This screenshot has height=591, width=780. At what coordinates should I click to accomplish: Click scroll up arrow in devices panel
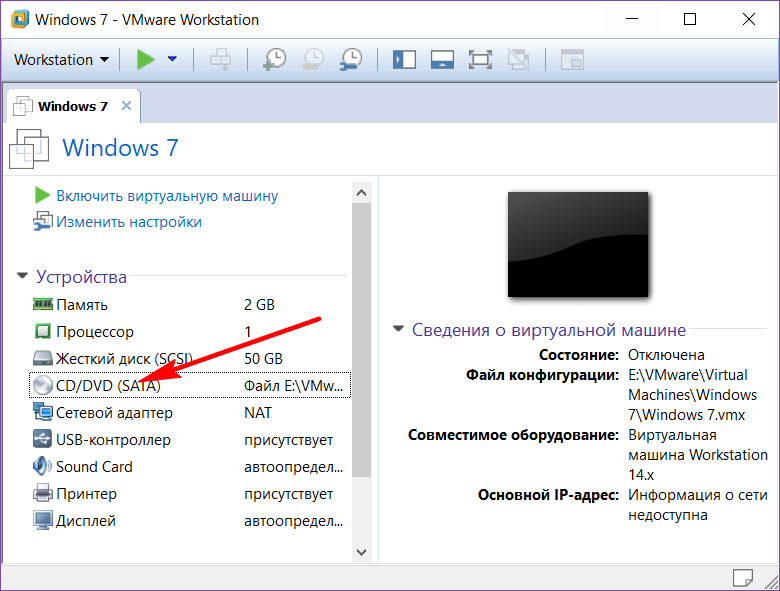[362, 193]
